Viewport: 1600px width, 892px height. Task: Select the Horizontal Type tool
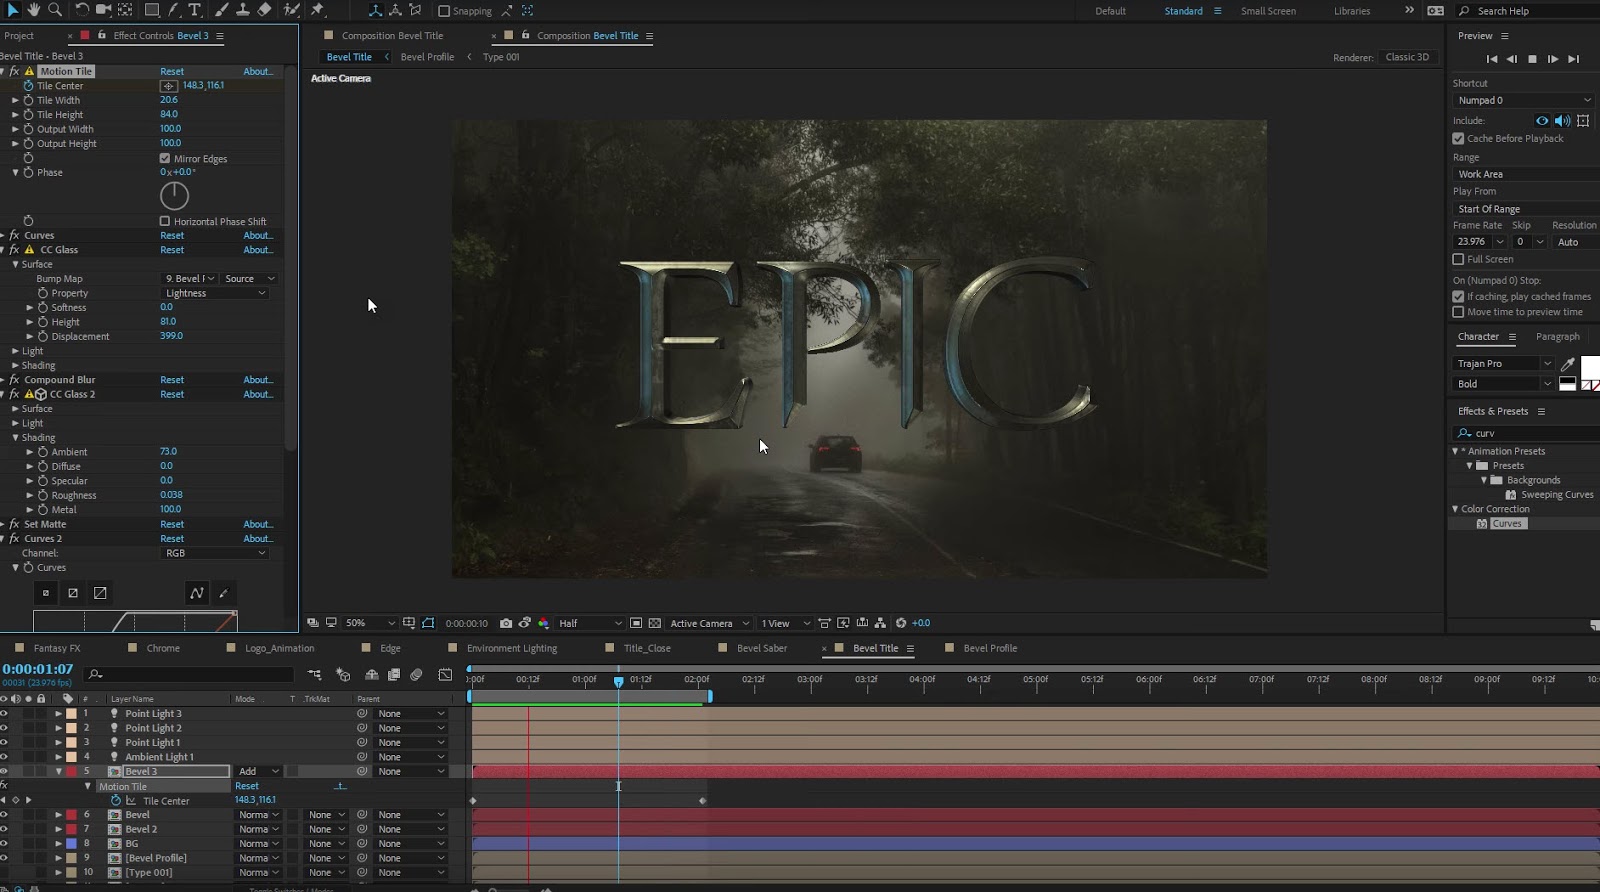(x=194, y=10)
